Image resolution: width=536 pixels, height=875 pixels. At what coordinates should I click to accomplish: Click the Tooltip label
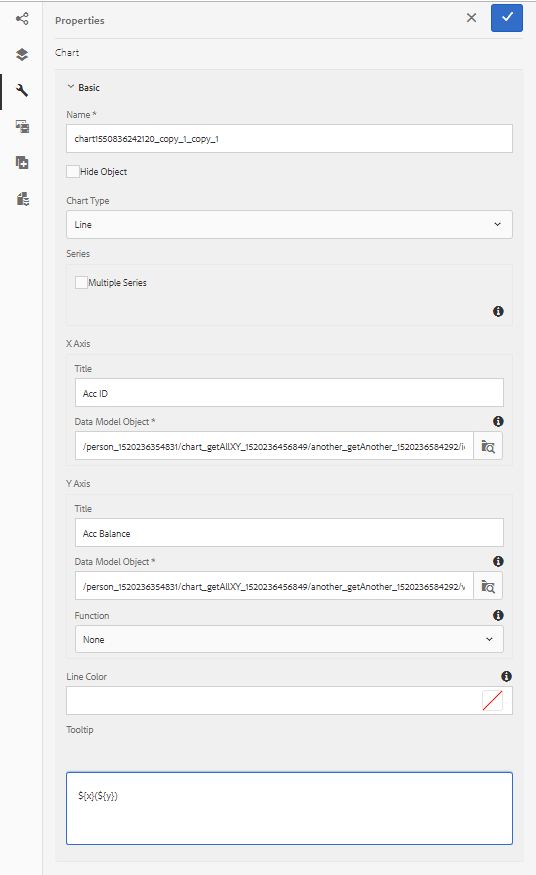click(x=80, y=730)
